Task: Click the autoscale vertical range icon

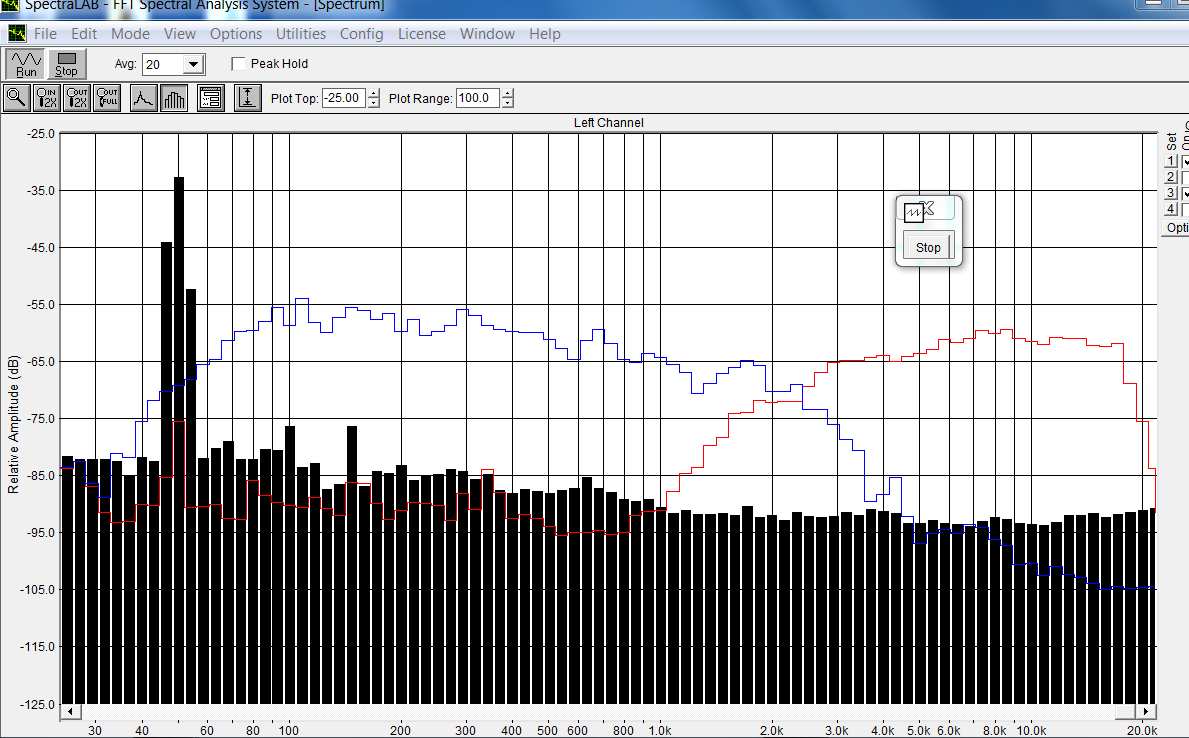Action: (x=247, y=98)
